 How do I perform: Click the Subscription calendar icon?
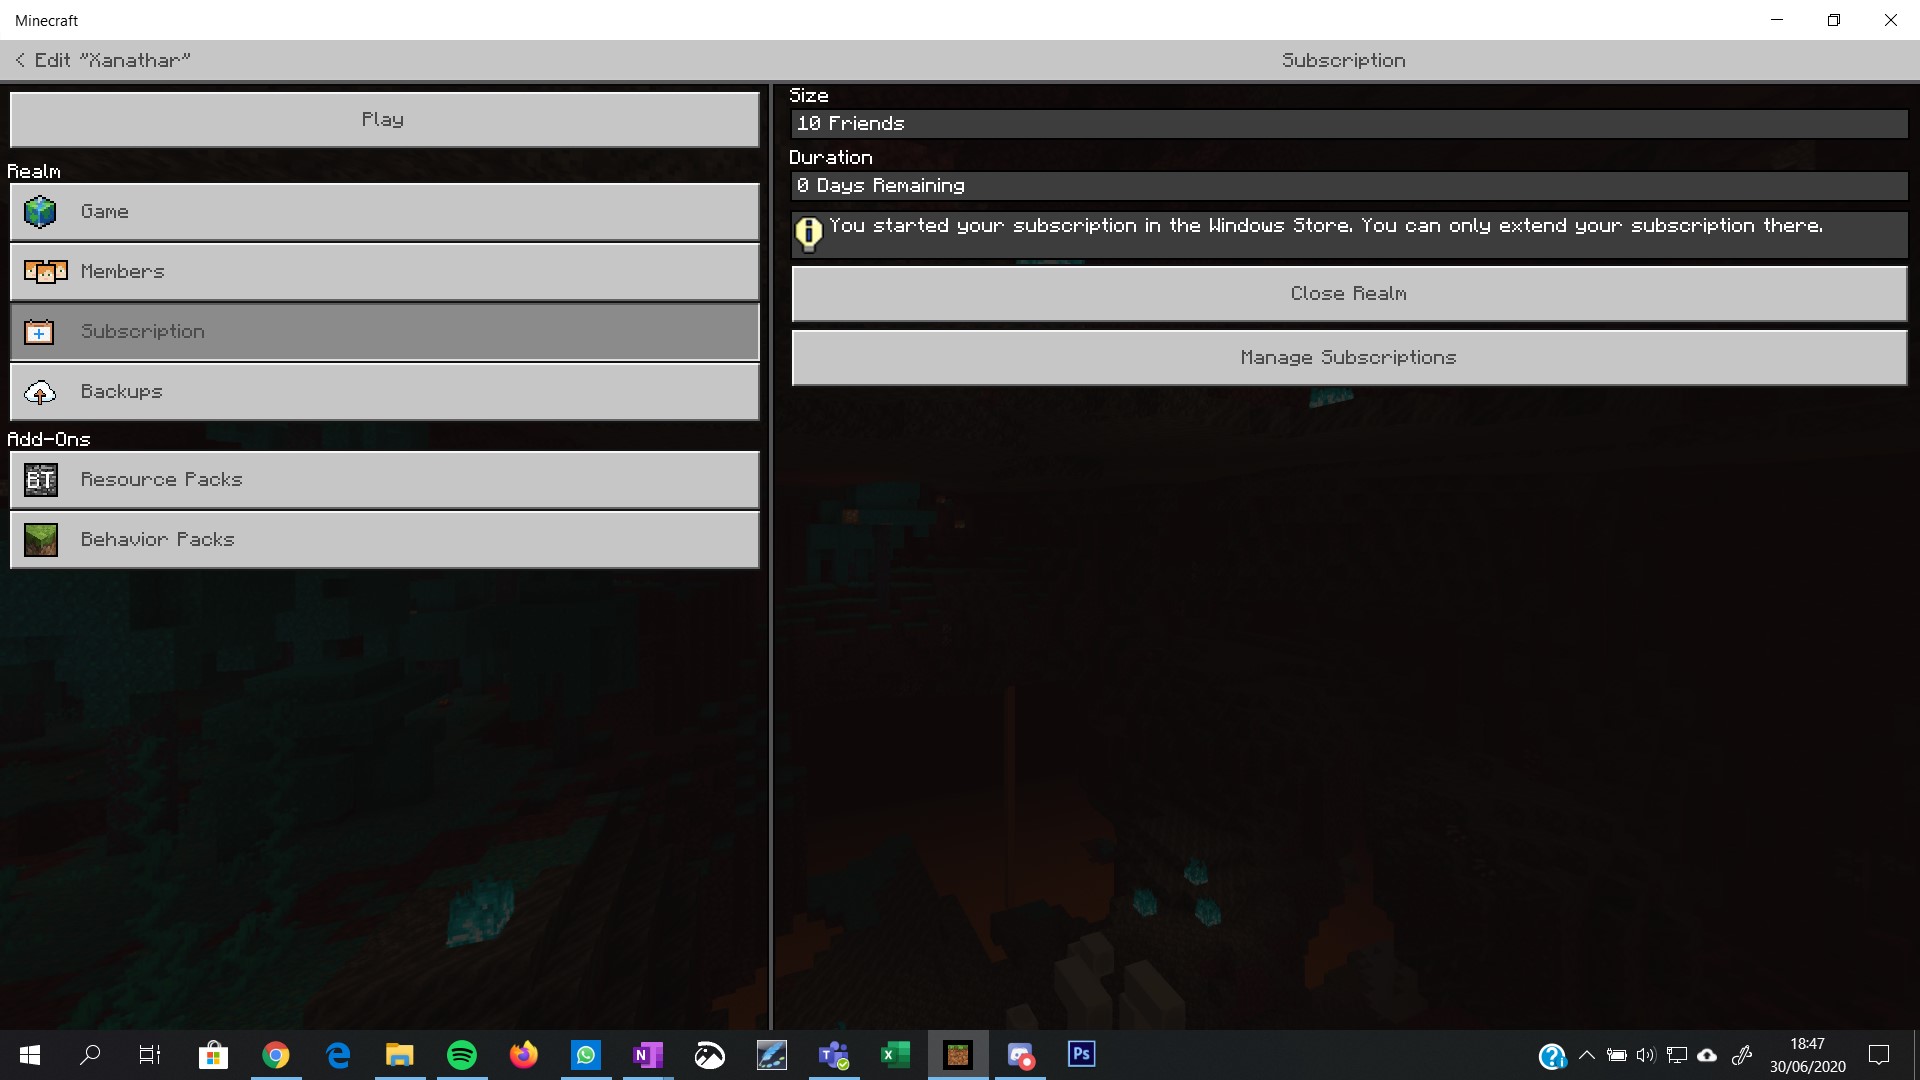click(x=39, y=332)
